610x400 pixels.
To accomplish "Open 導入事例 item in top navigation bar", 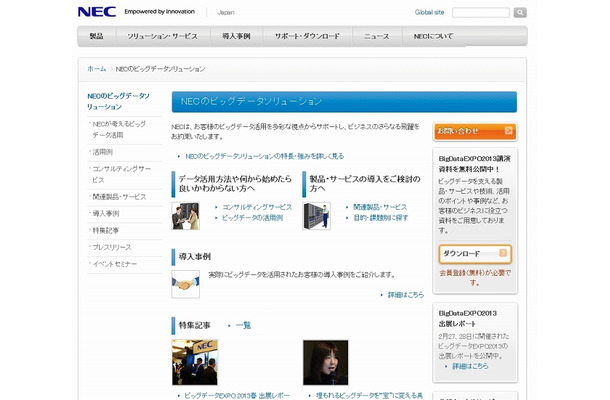I will [x=236, y=37].
